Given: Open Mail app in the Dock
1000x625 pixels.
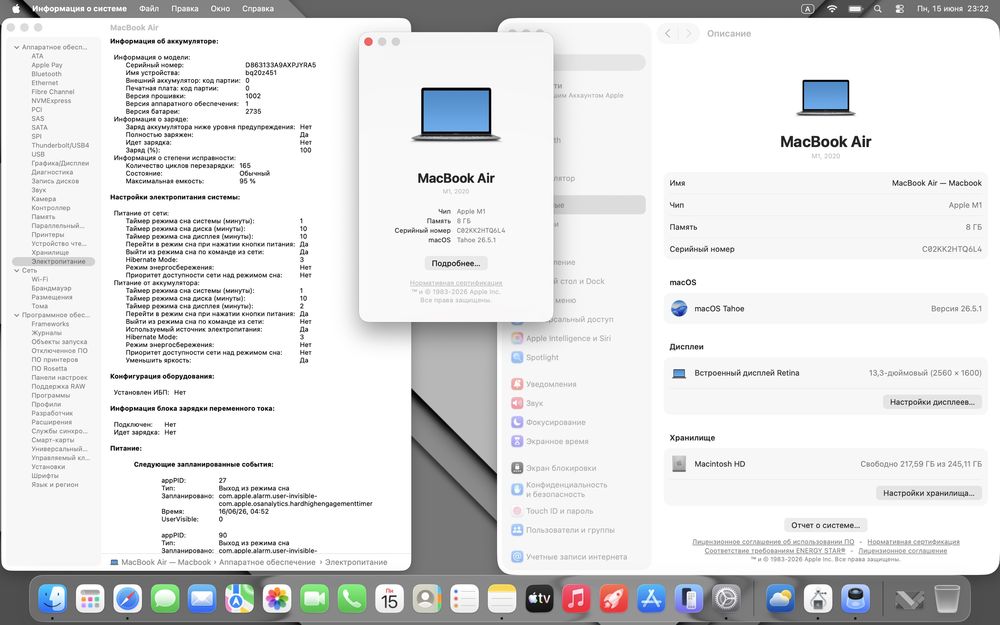Looking at the screenshot, I should coord(202,598).
